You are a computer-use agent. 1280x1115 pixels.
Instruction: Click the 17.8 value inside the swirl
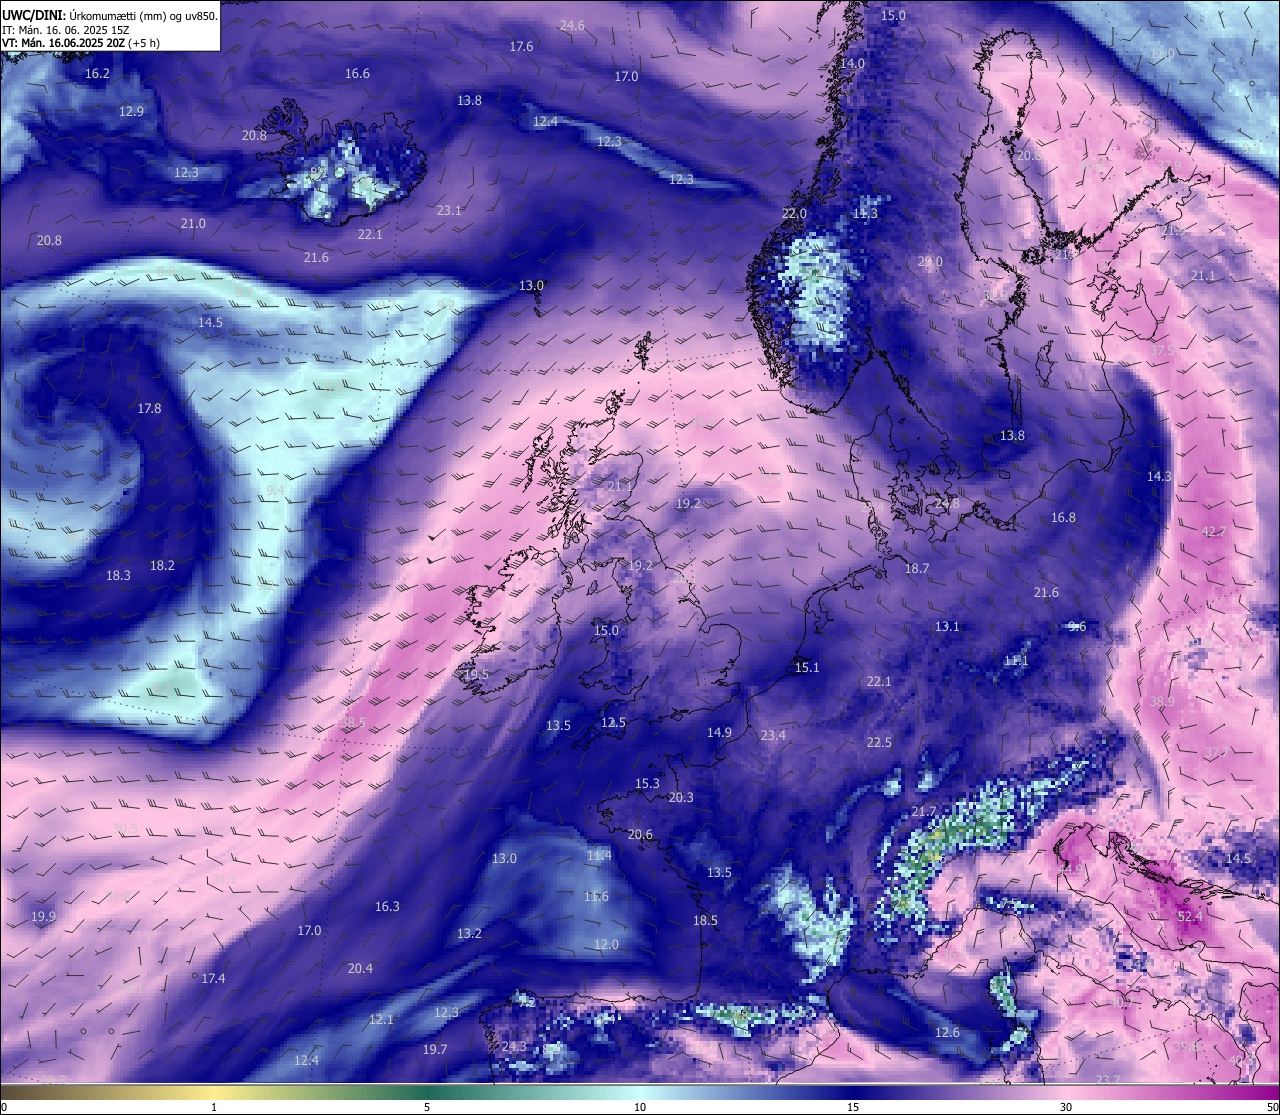tap(149, 409)
